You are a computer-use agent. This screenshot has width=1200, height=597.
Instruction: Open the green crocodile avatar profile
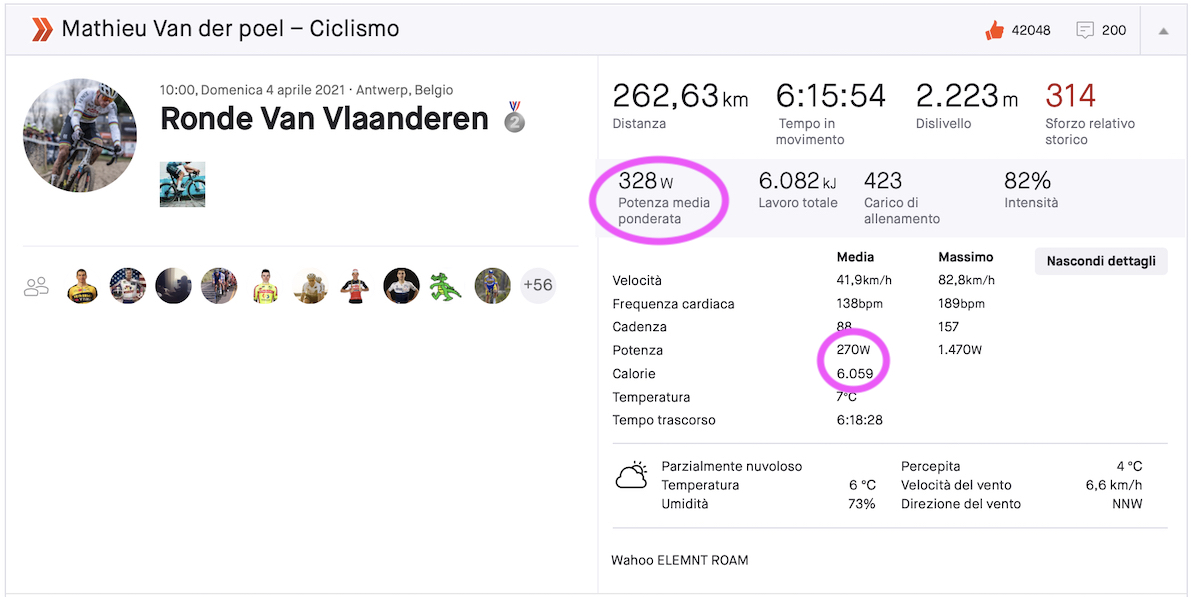[x=446, y=286]
